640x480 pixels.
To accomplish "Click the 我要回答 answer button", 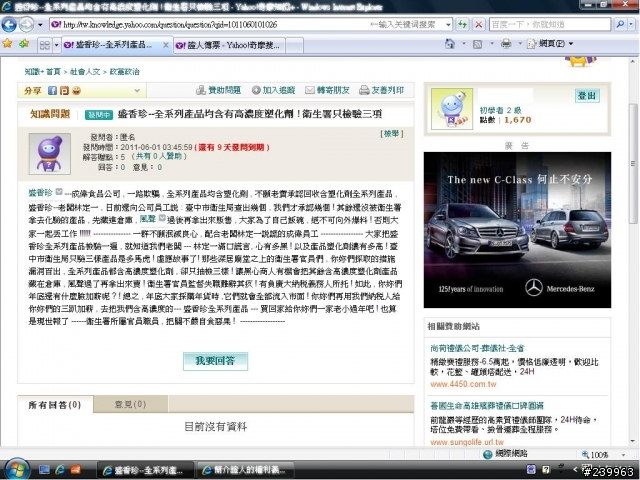I will point(215,361).
